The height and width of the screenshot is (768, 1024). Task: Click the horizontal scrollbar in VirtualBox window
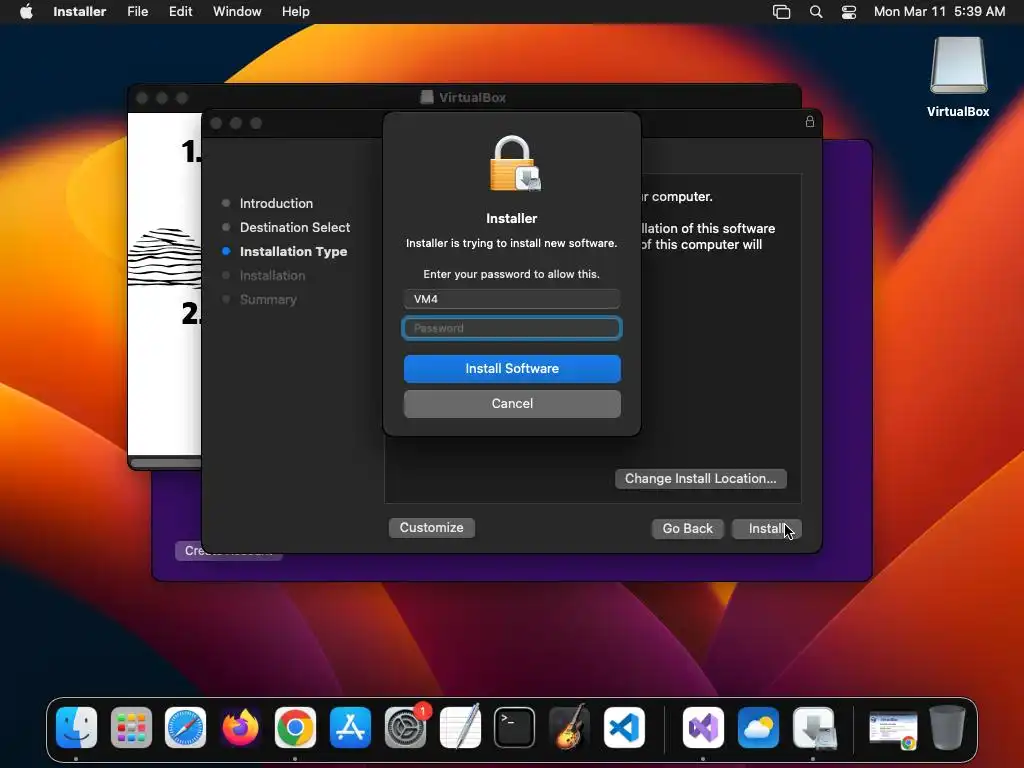coord(165,463)
